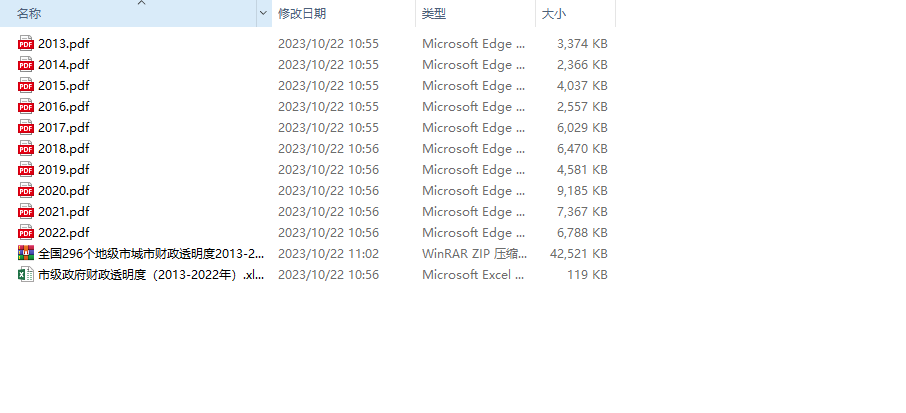Sort files by 修改日期 column
Viewport: 906px width, 413px height.
(x=302, y=14)
